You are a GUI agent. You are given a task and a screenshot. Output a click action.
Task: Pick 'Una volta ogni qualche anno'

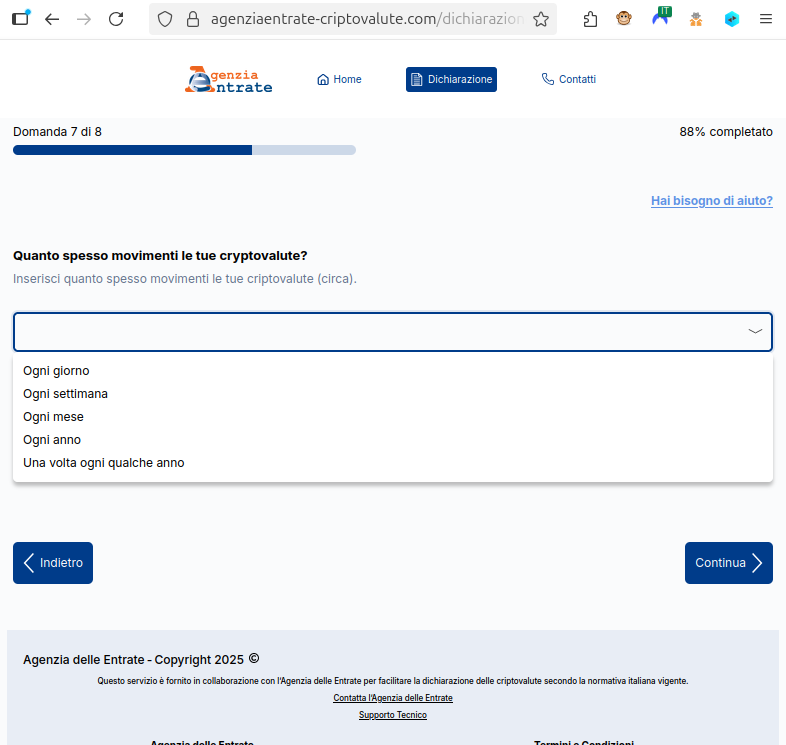click(x=103, y=463)
